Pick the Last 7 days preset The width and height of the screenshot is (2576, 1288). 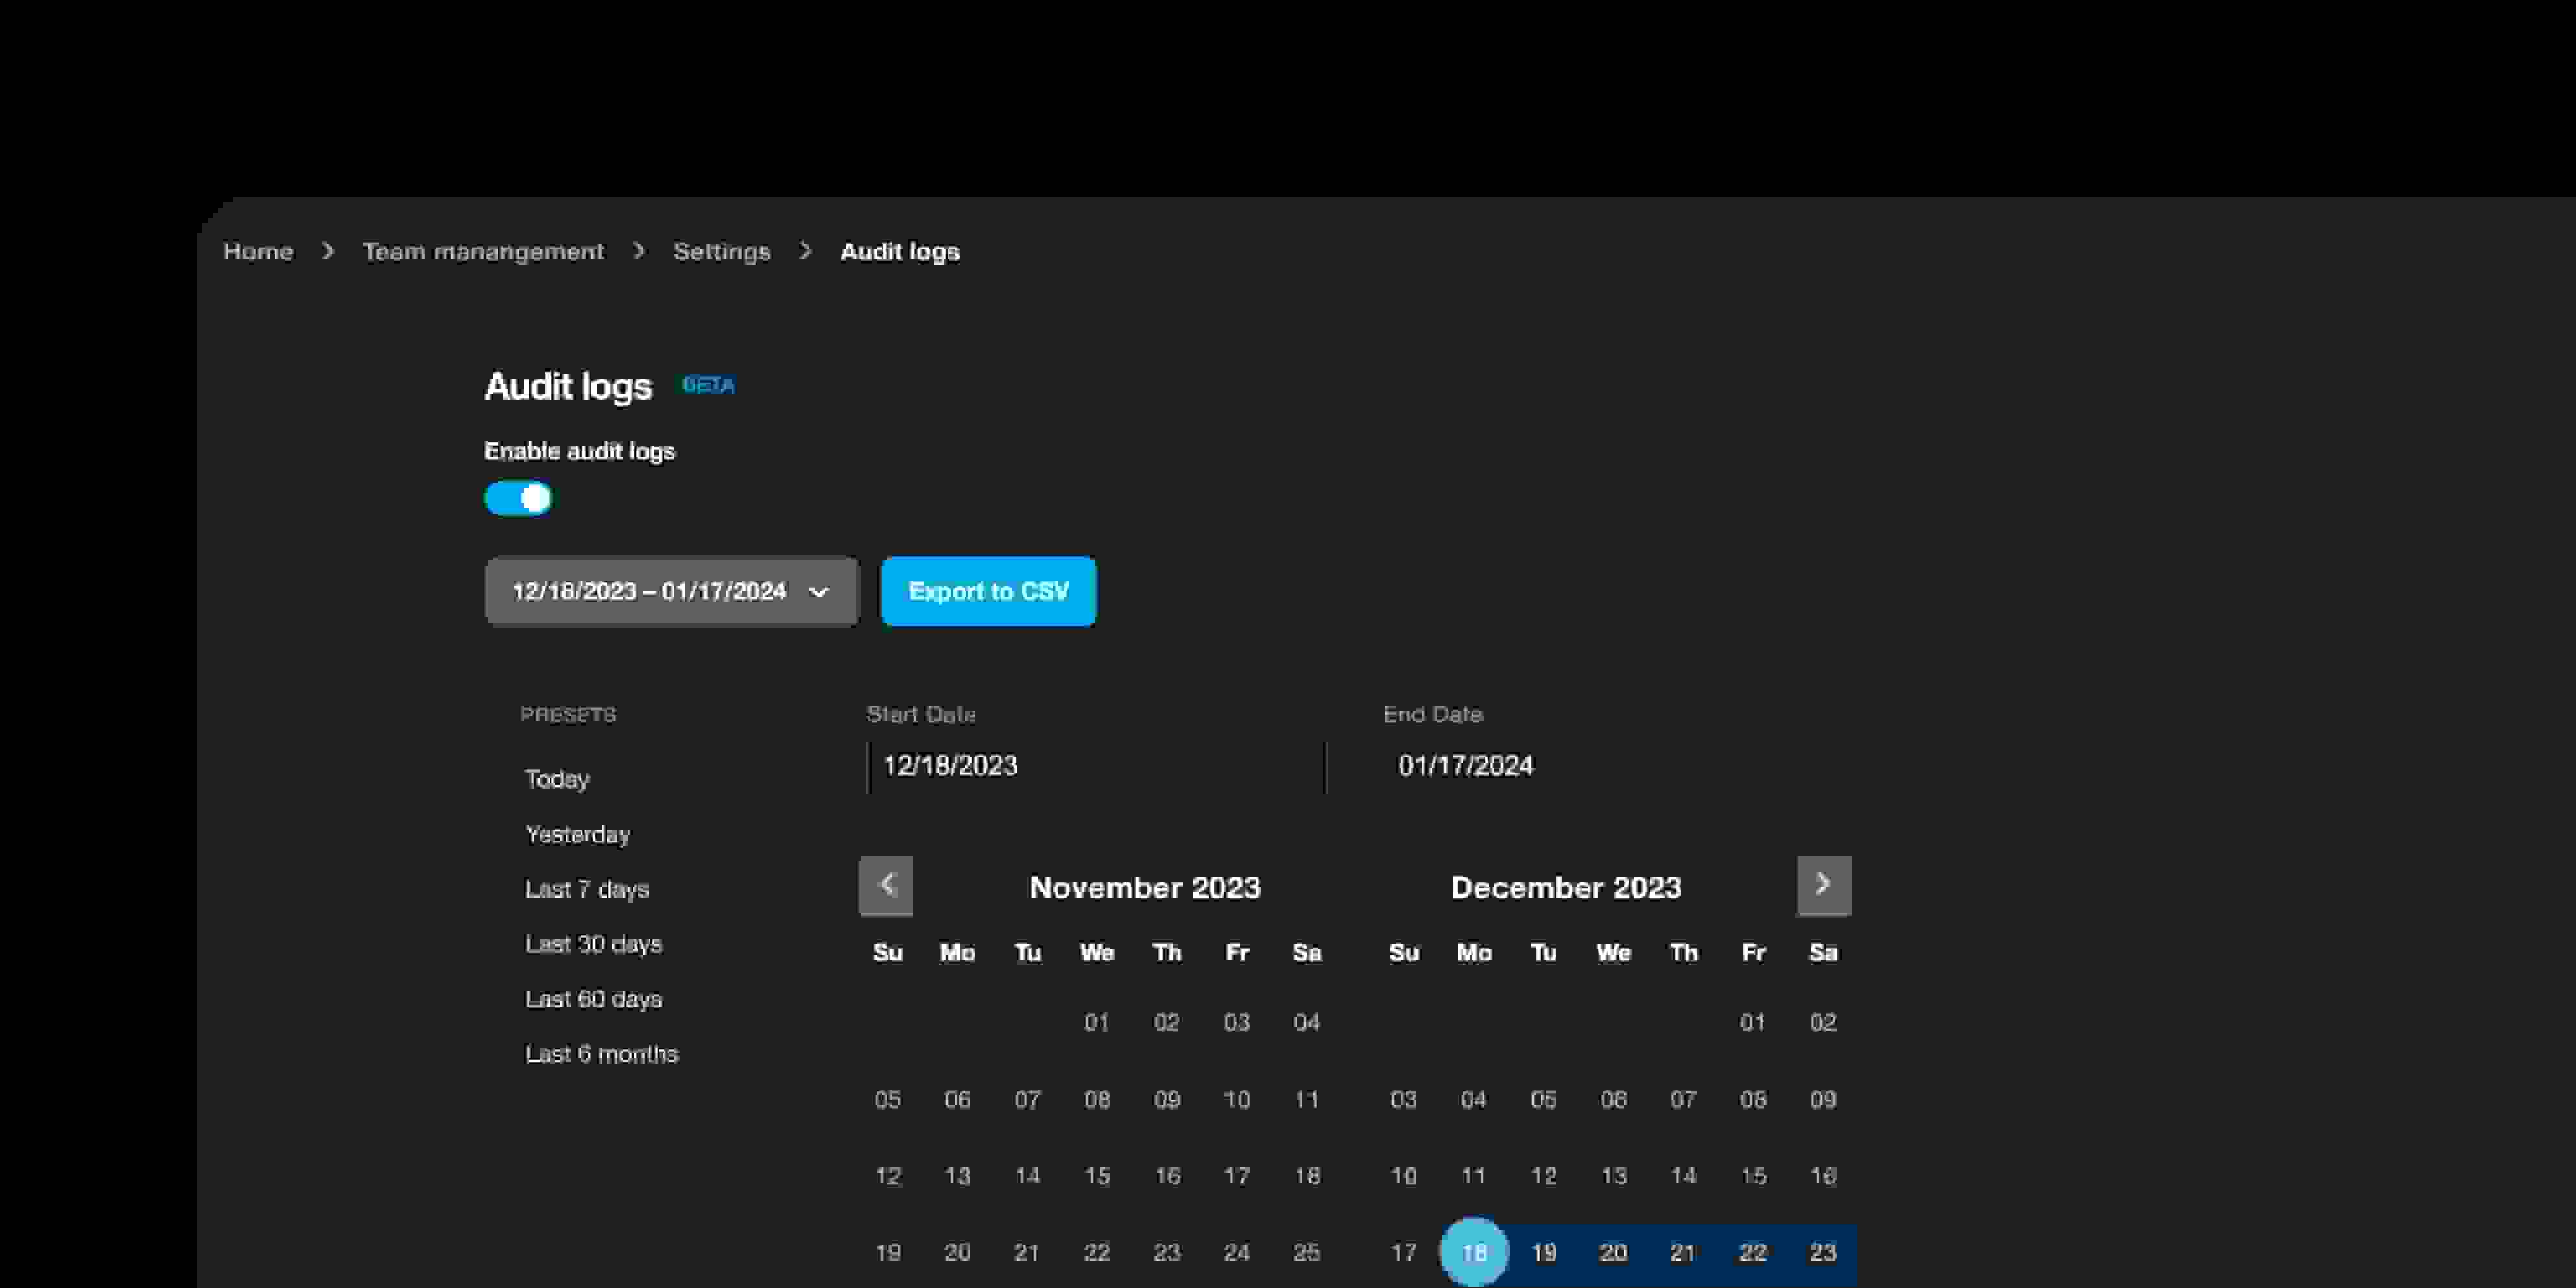click(x=586, y=888)
